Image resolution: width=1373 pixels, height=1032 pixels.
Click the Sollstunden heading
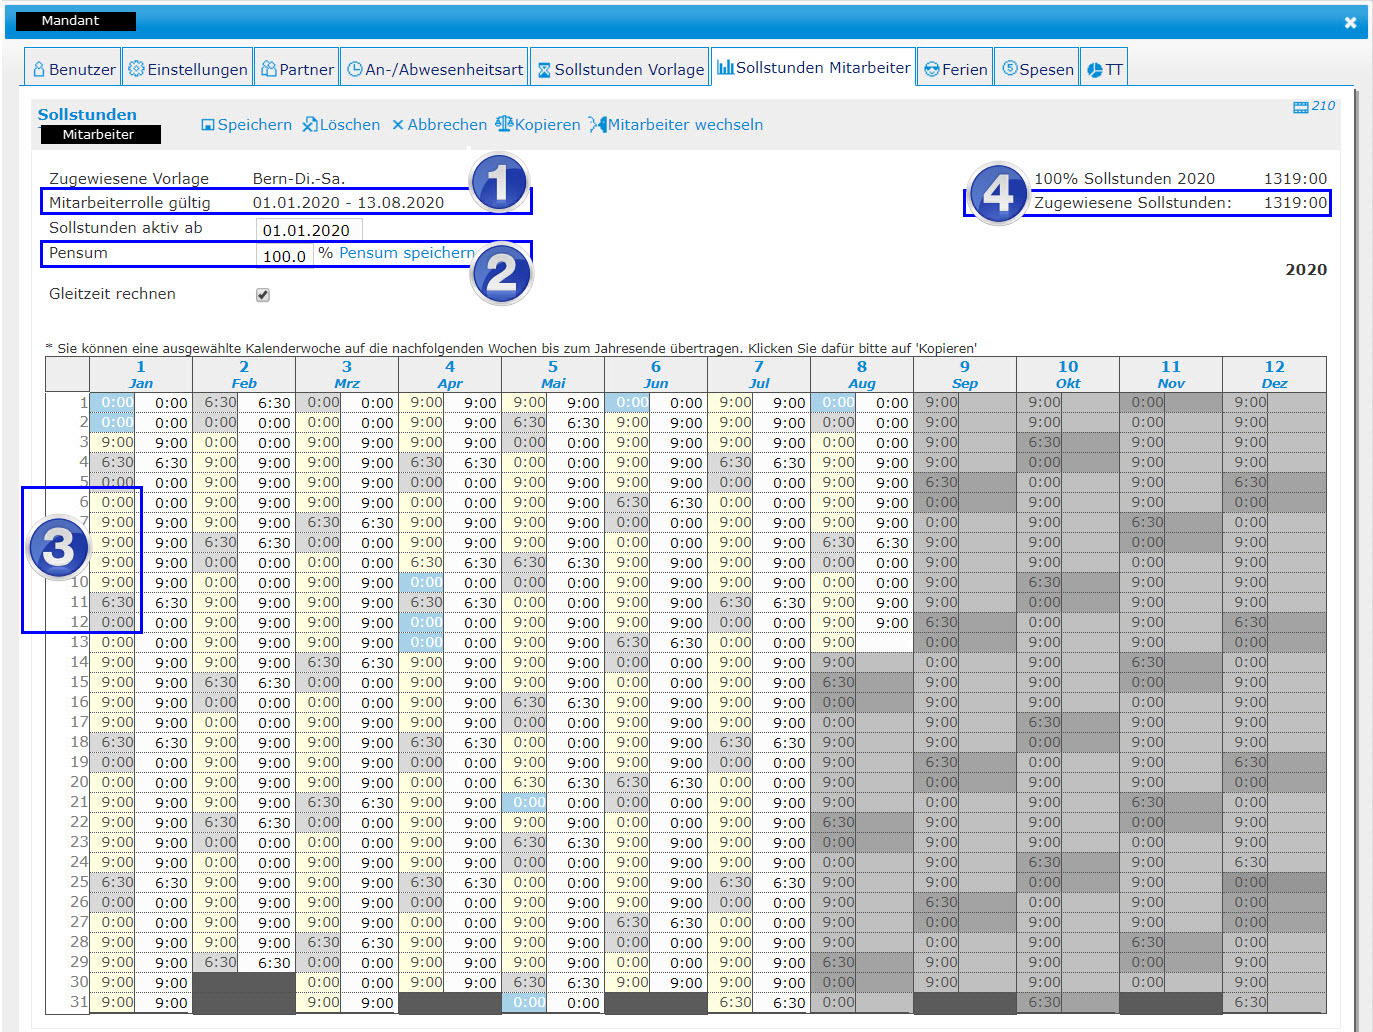tap(87, 114)
